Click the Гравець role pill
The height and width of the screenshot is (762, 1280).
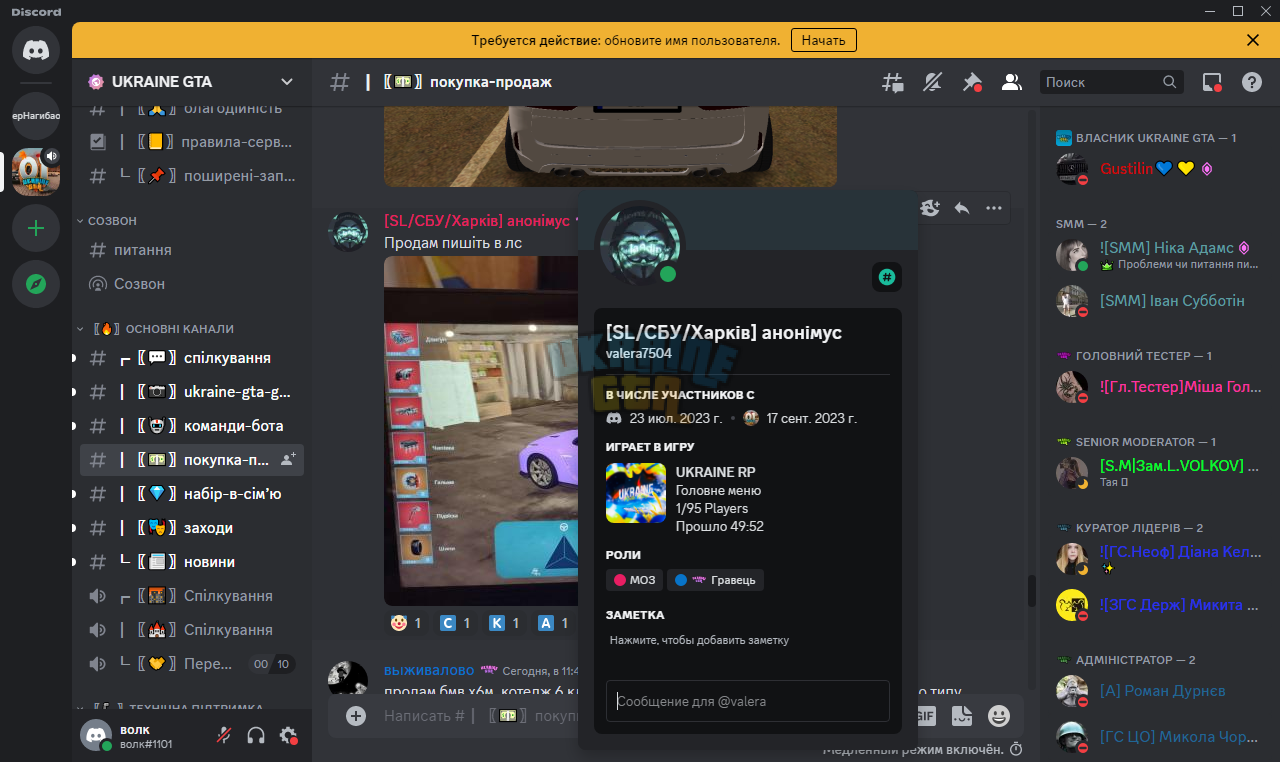pyautogui.click(x=716, y=579)
